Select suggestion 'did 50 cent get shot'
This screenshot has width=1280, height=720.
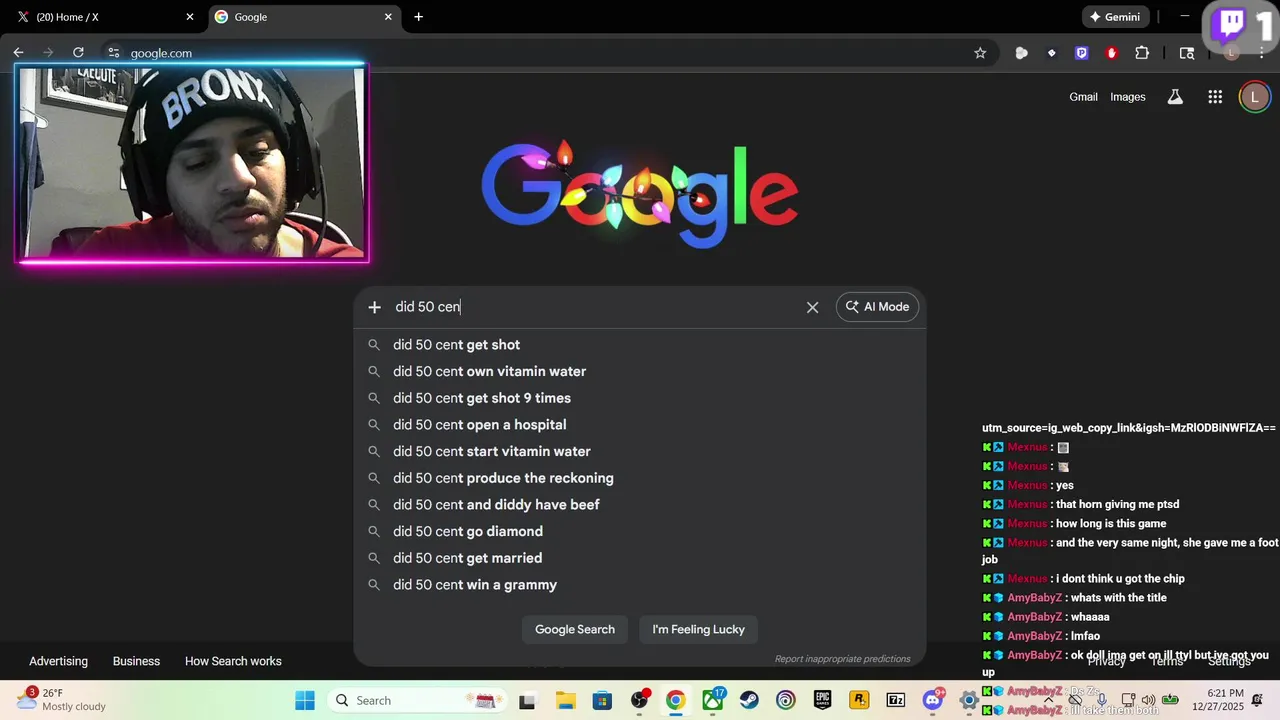(x=640, y=345)
